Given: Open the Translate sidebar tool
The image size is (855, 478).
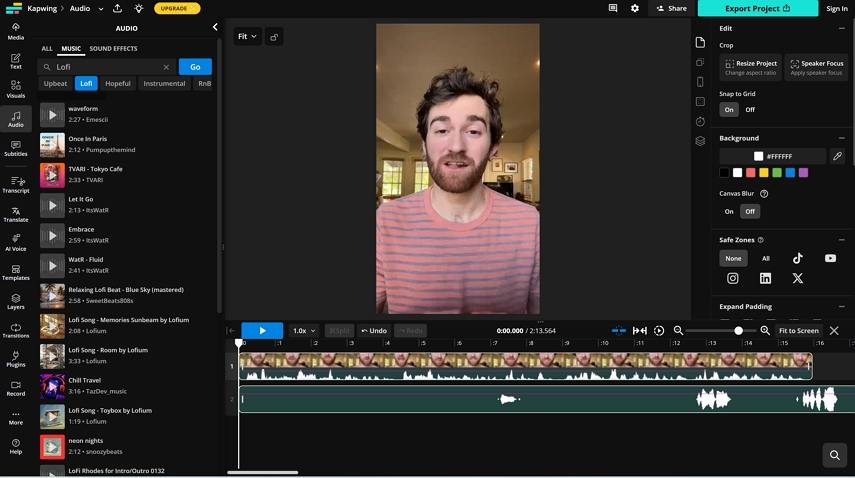Looking at the screenshot, I should (x=15, y=214).
